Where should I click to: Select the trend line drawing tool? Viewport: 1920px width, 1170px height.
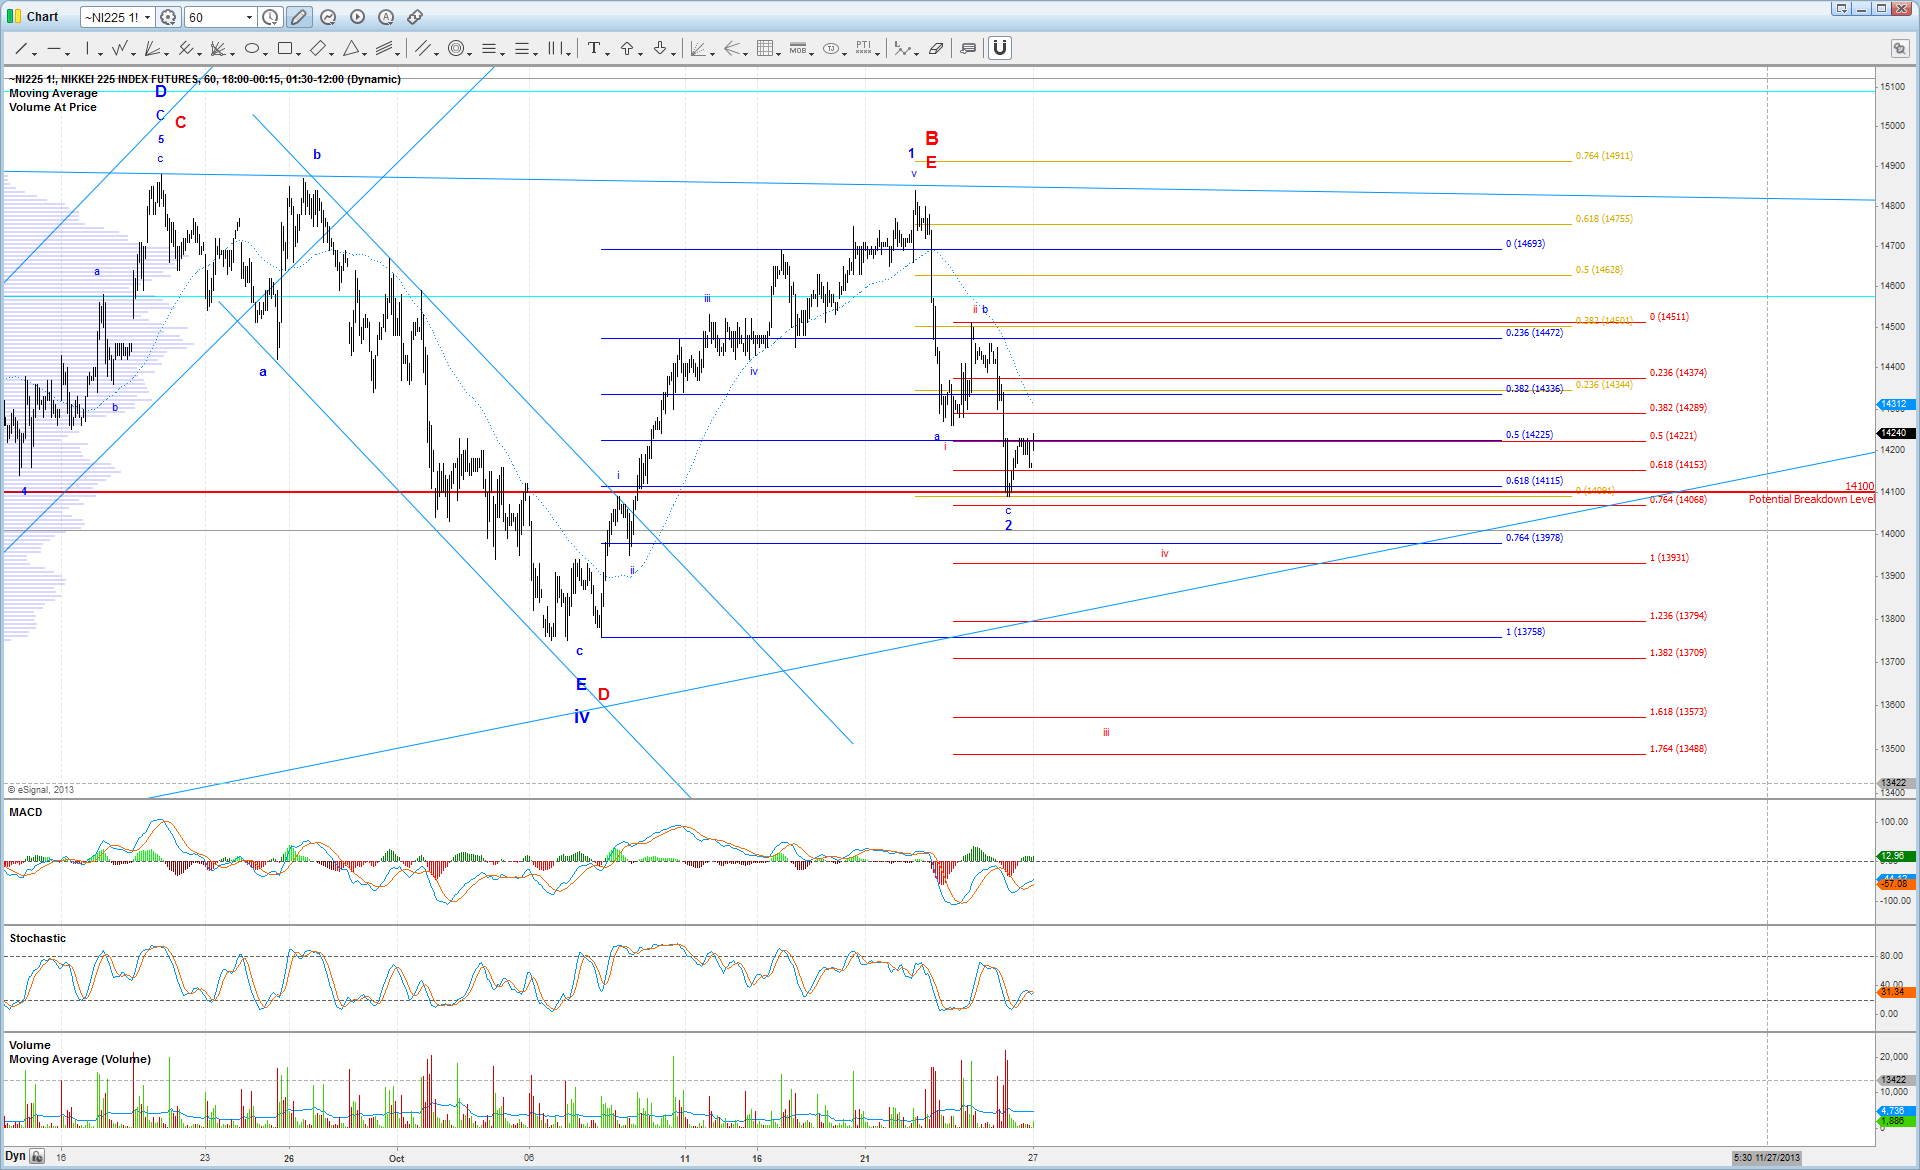point(20,48)
